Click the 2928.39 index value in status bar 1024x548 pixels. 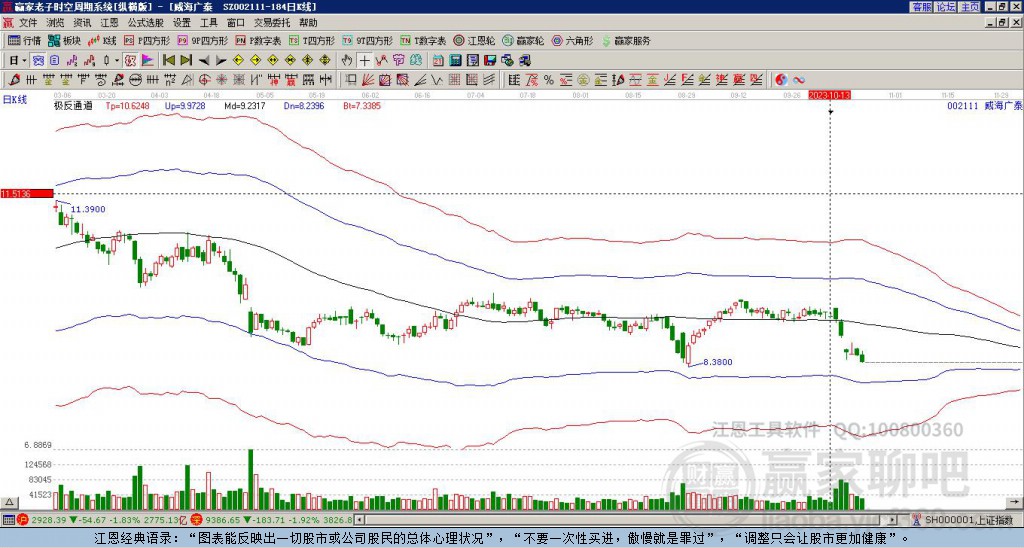pyautogui.click(x=49, y=520)
